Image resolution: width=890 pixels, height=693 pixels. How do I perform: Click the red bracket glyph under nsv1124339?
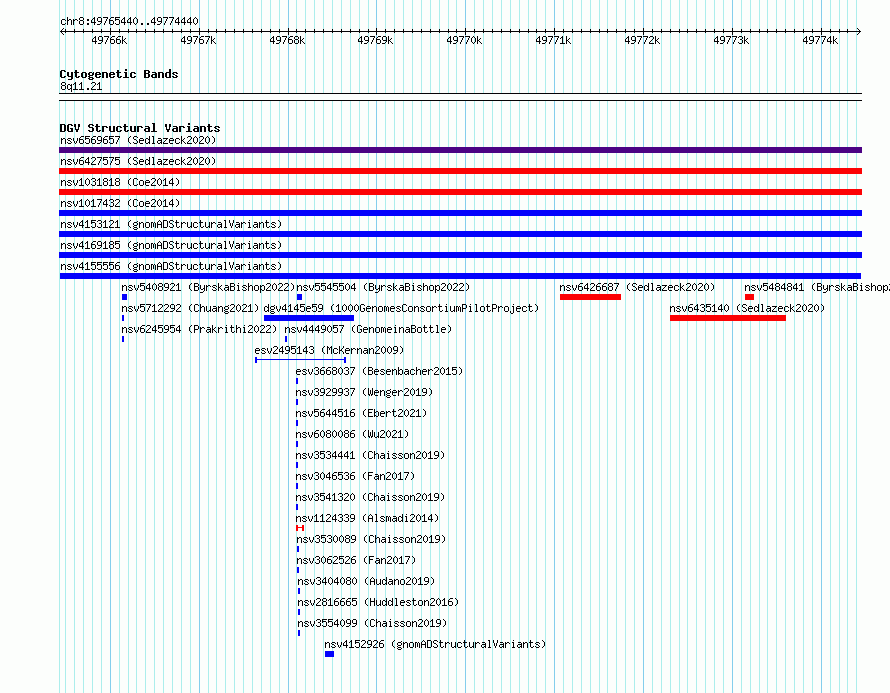coord(300,528)
